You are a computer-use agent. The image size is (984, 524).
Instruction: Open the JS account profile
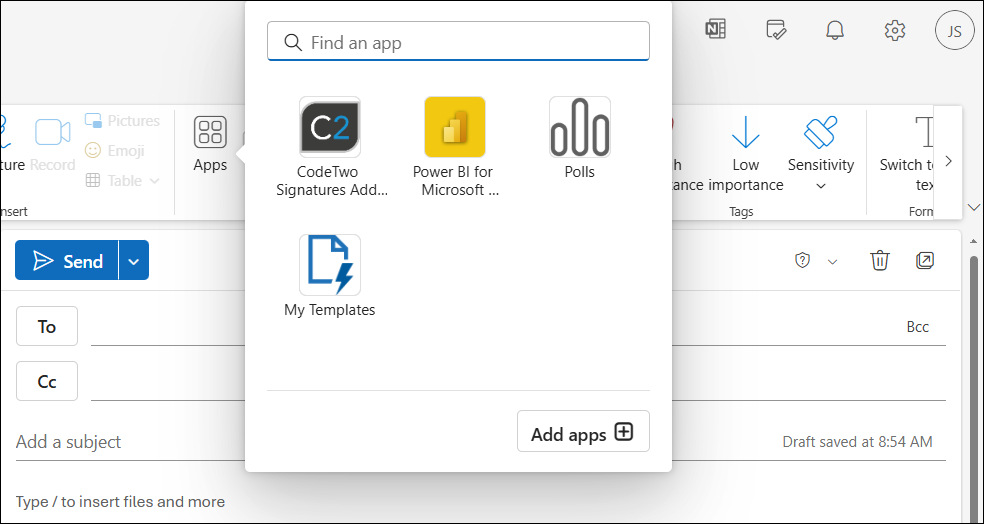point(955,30)
